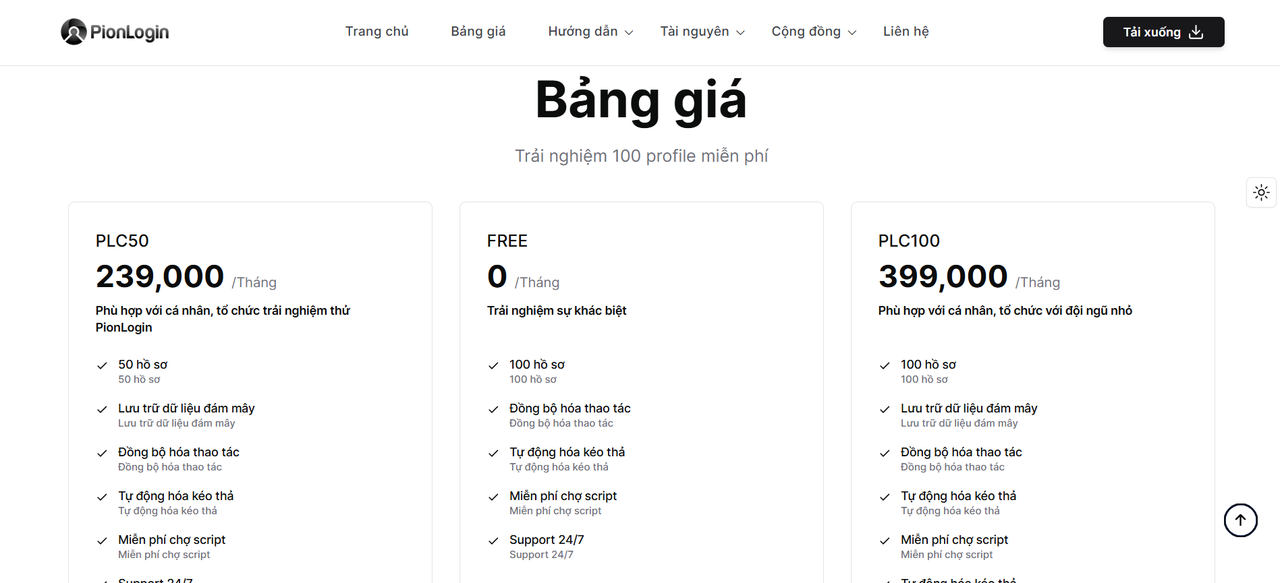Click checkmark beside FREE 'Tự động hóa kéo thả'
Image resolution: width=1280 pixels, height=583 pixels.
point(493,453)
